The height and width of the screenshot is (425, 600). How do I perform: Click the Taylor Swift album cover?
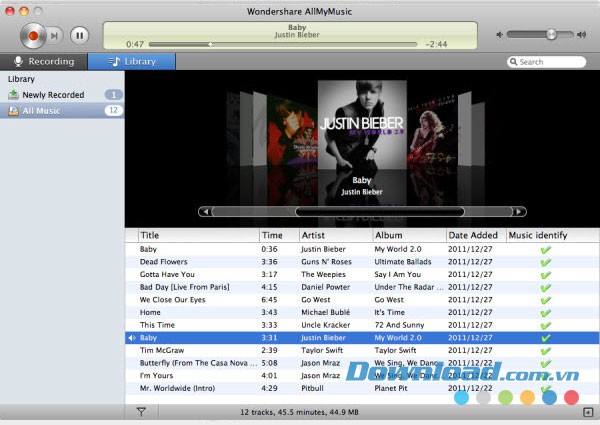[x=432, y=131]
